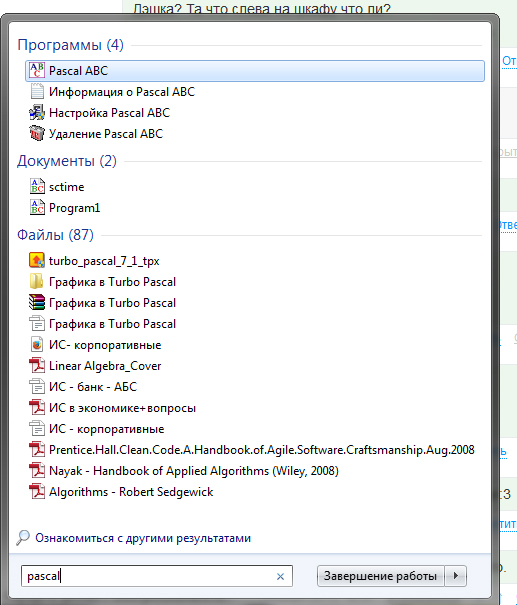Click the Документы (2) group header

[67, 161]
